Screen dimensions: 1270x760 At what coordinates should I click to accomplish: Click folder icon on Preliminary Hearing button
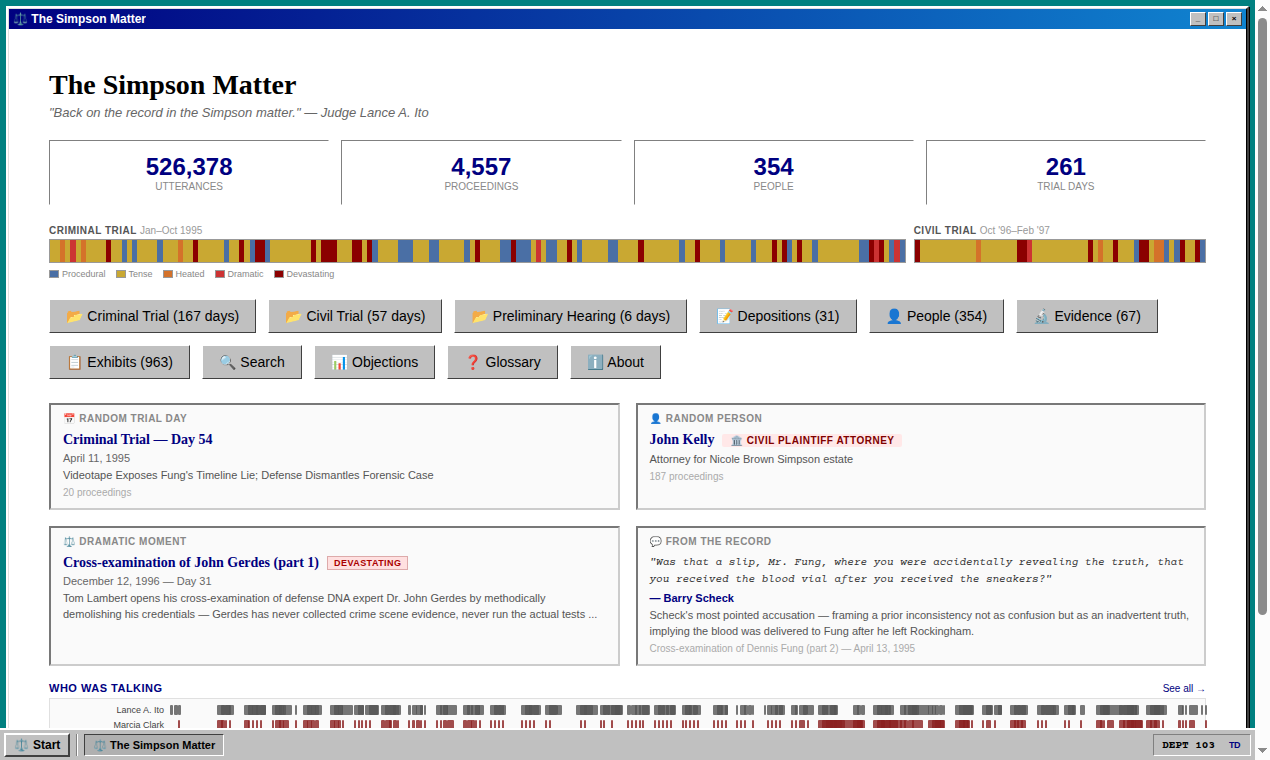pyautogui.click(x=479, y=316)
